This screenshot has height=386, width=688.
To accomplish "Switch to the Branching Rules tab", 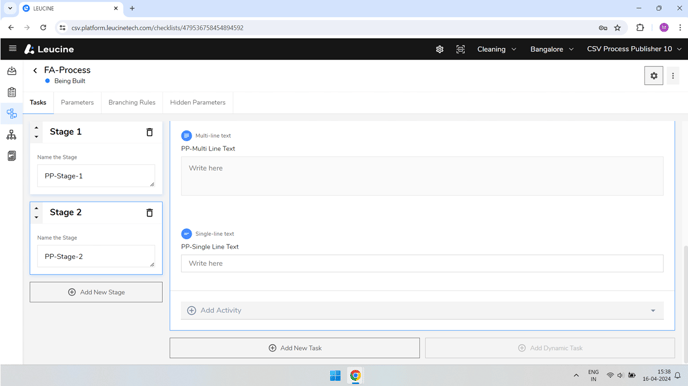I will point(132,102).
